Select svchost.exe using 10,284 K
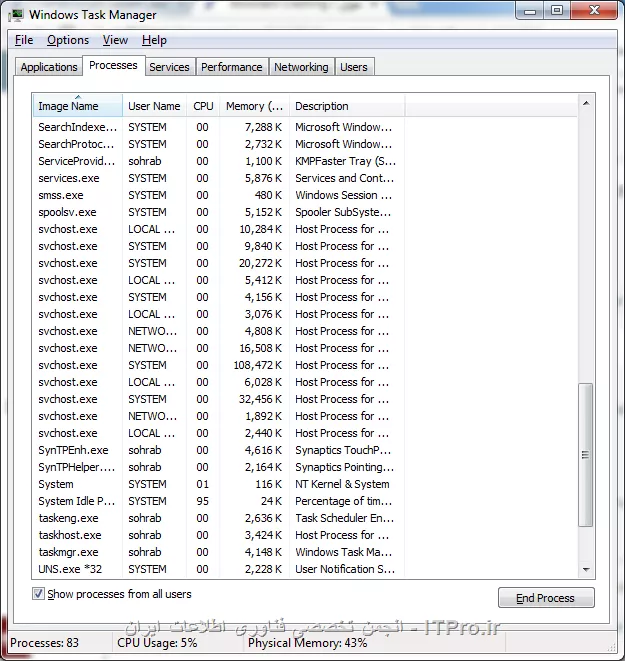This screenshot has height=661, width=625. point(219,229)
